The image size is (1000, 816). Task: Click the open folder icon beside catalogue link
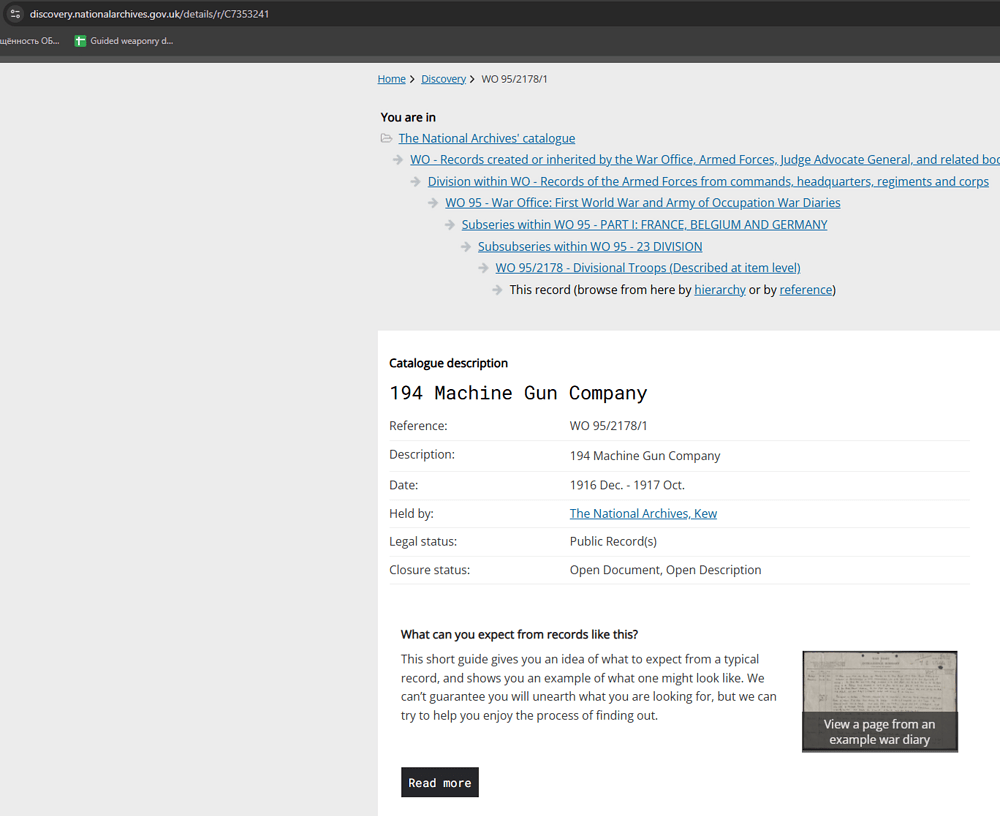pos(386,139)
